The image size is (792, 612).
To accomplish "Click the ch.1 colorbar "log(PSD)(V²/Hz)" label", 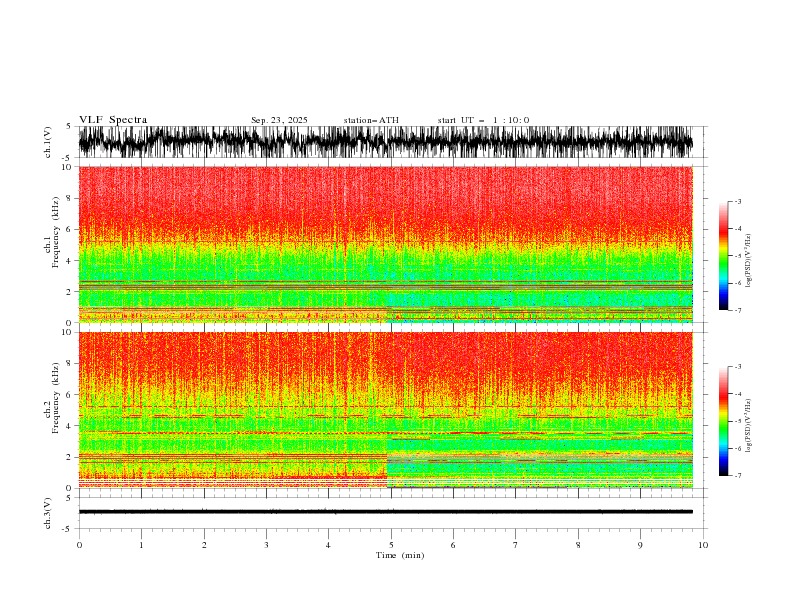I will tap(748, 261).
